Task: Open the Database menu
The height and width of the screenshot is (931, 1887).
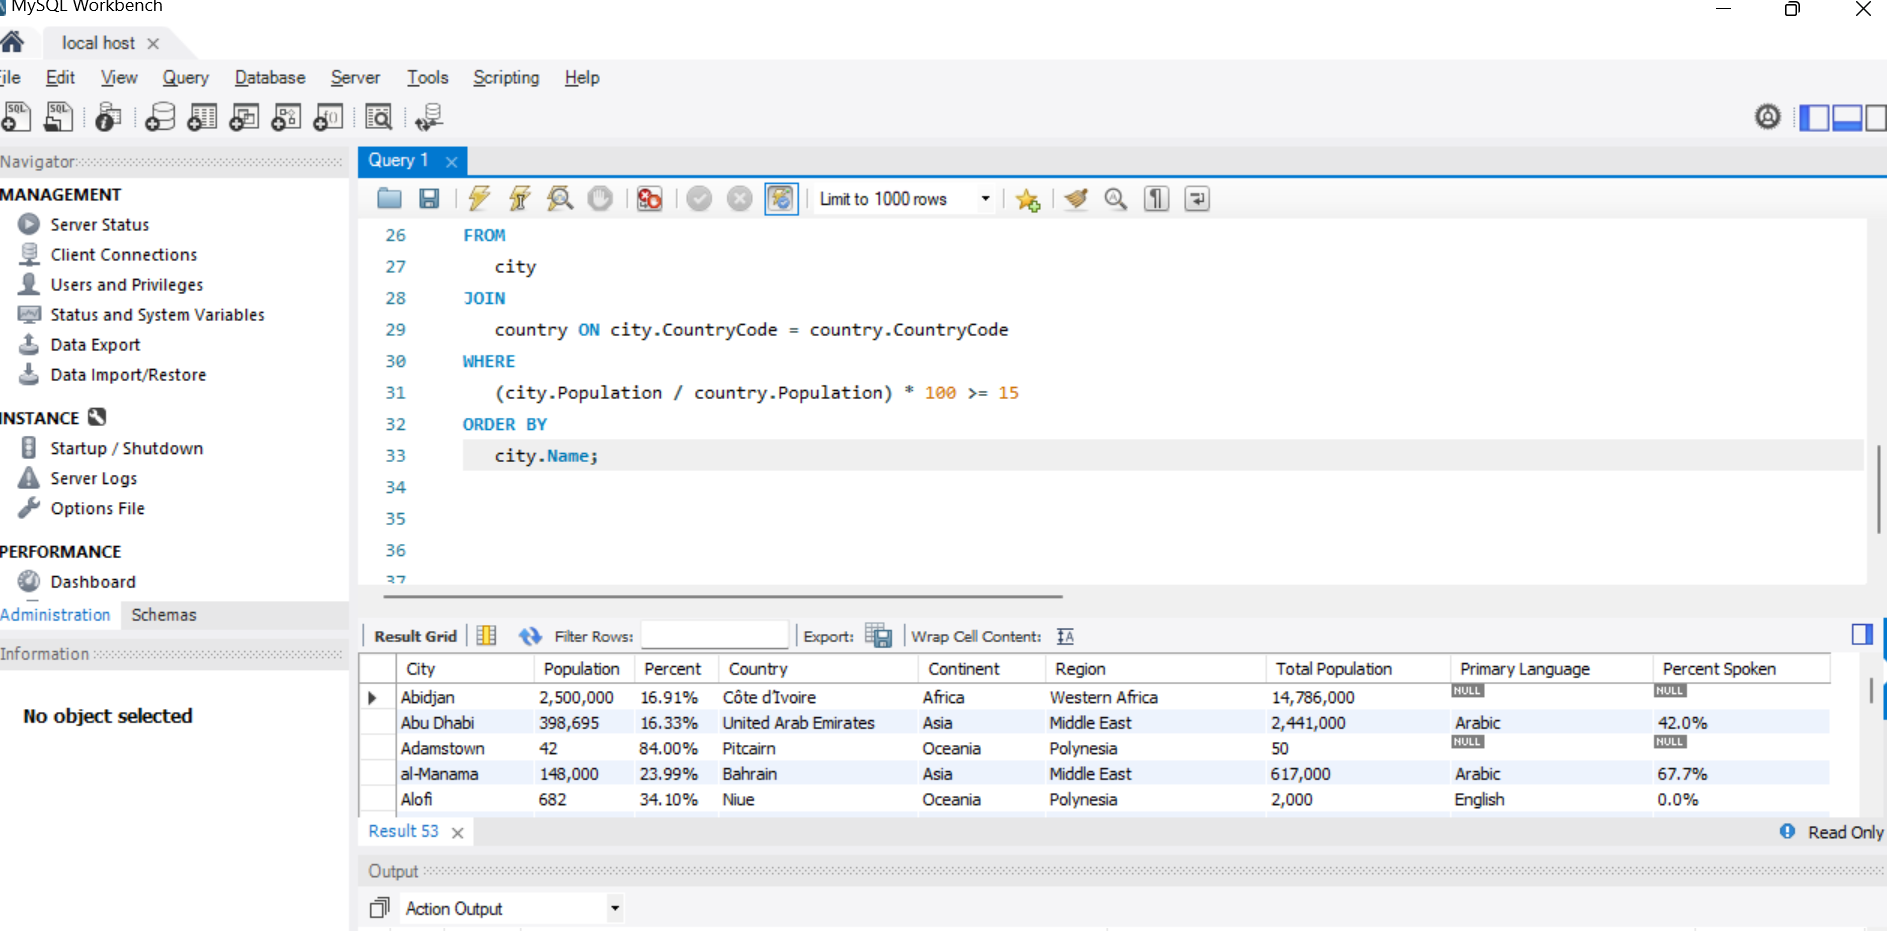Action: point(270,78)
